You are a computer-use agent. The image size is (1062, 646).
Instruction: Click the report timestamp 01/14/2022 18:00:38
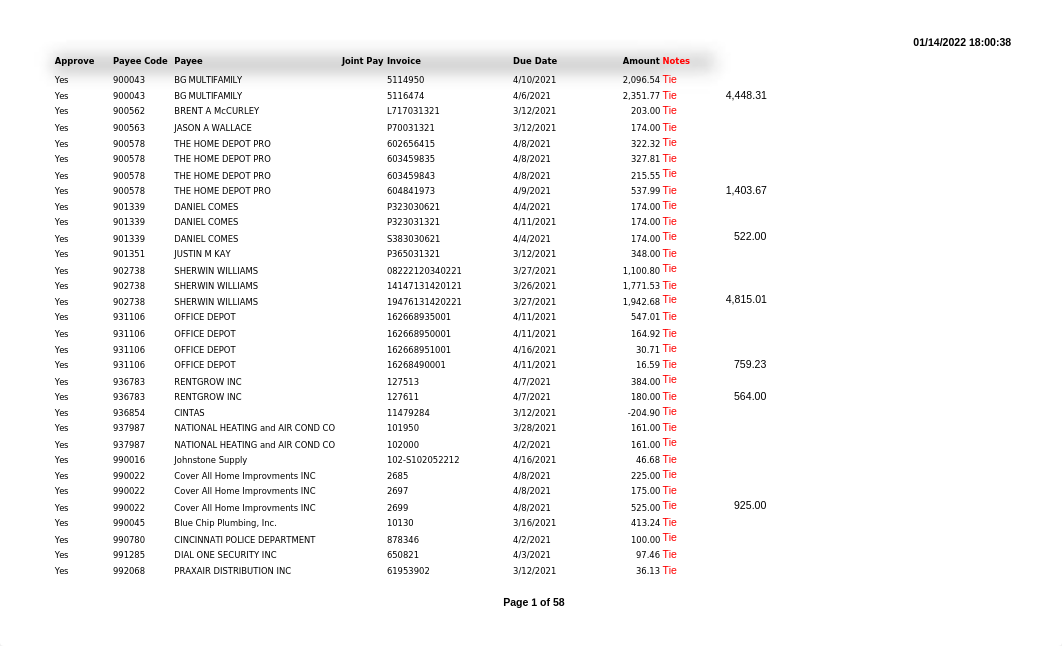961,42
